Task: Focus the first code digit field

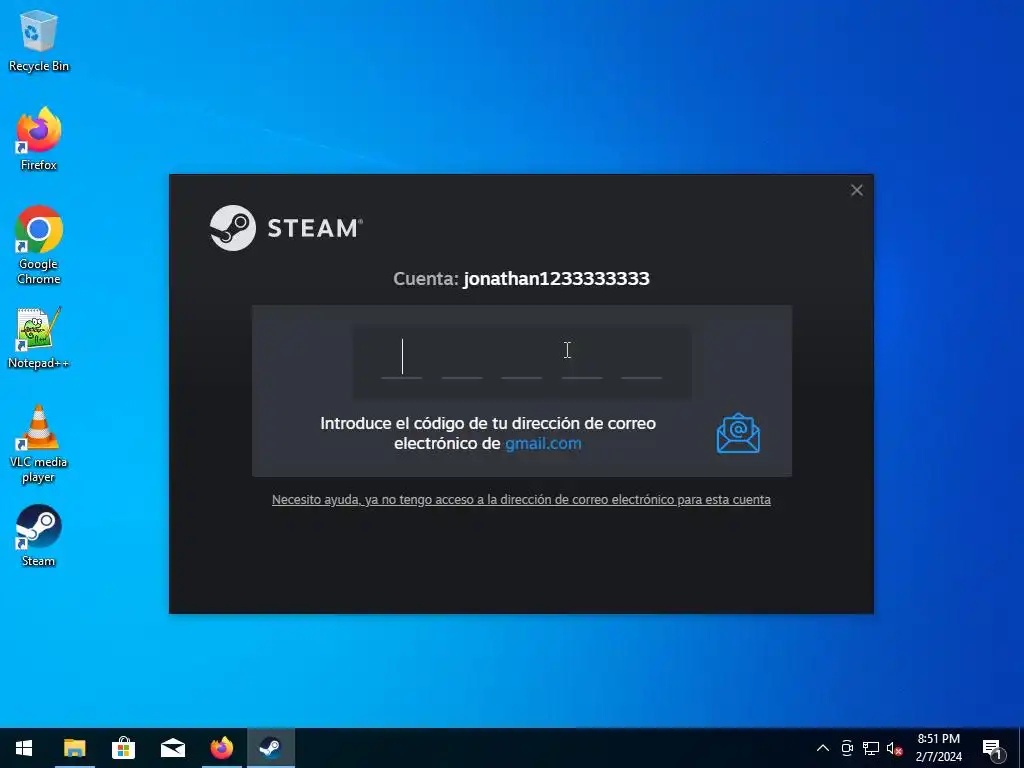Action: (x=402, y=358)
